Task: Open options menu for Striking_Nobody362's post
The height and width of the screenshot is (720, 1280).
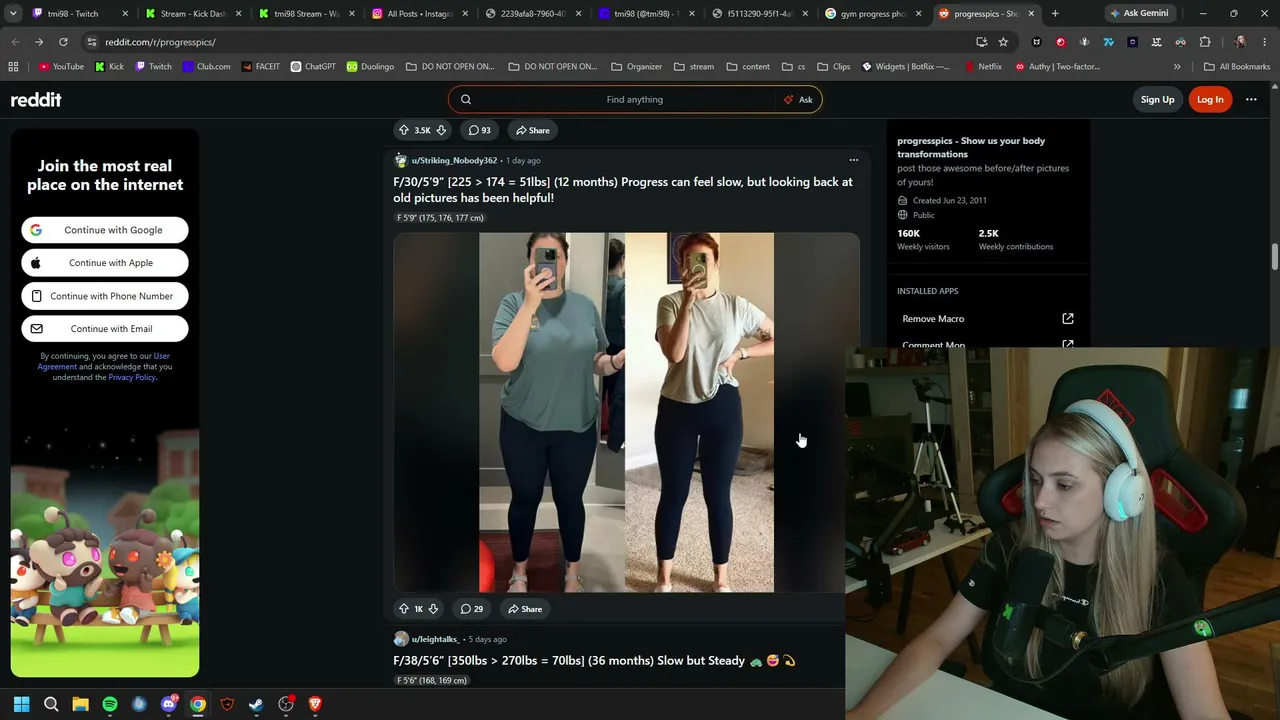Action: 853,160
